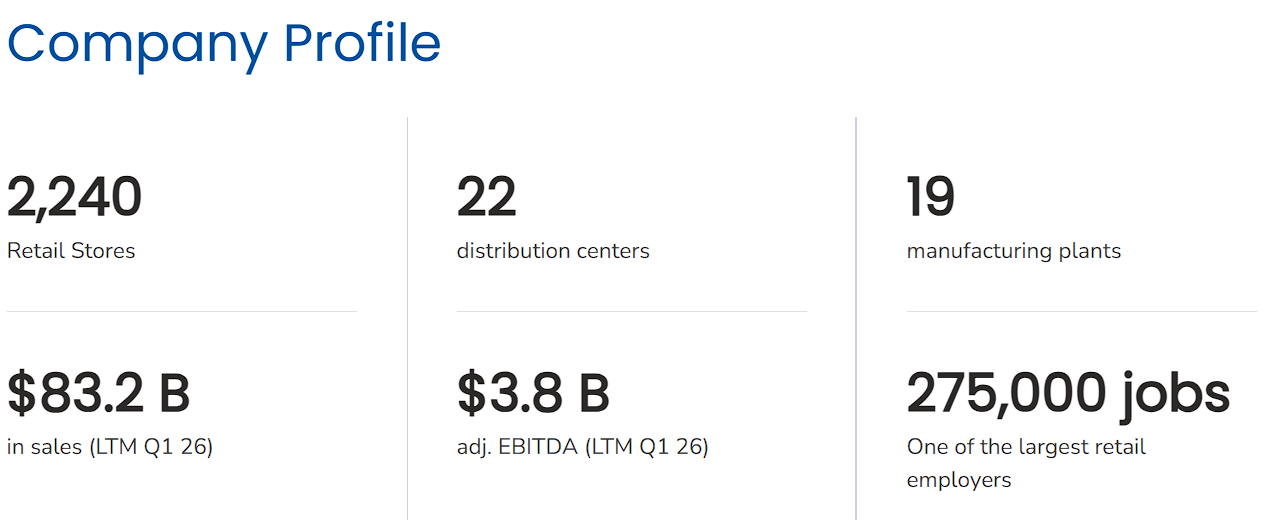
Task: Select the $3.8 B EBITDA figure
Action: pyautogui.click(x=534, y=393)
